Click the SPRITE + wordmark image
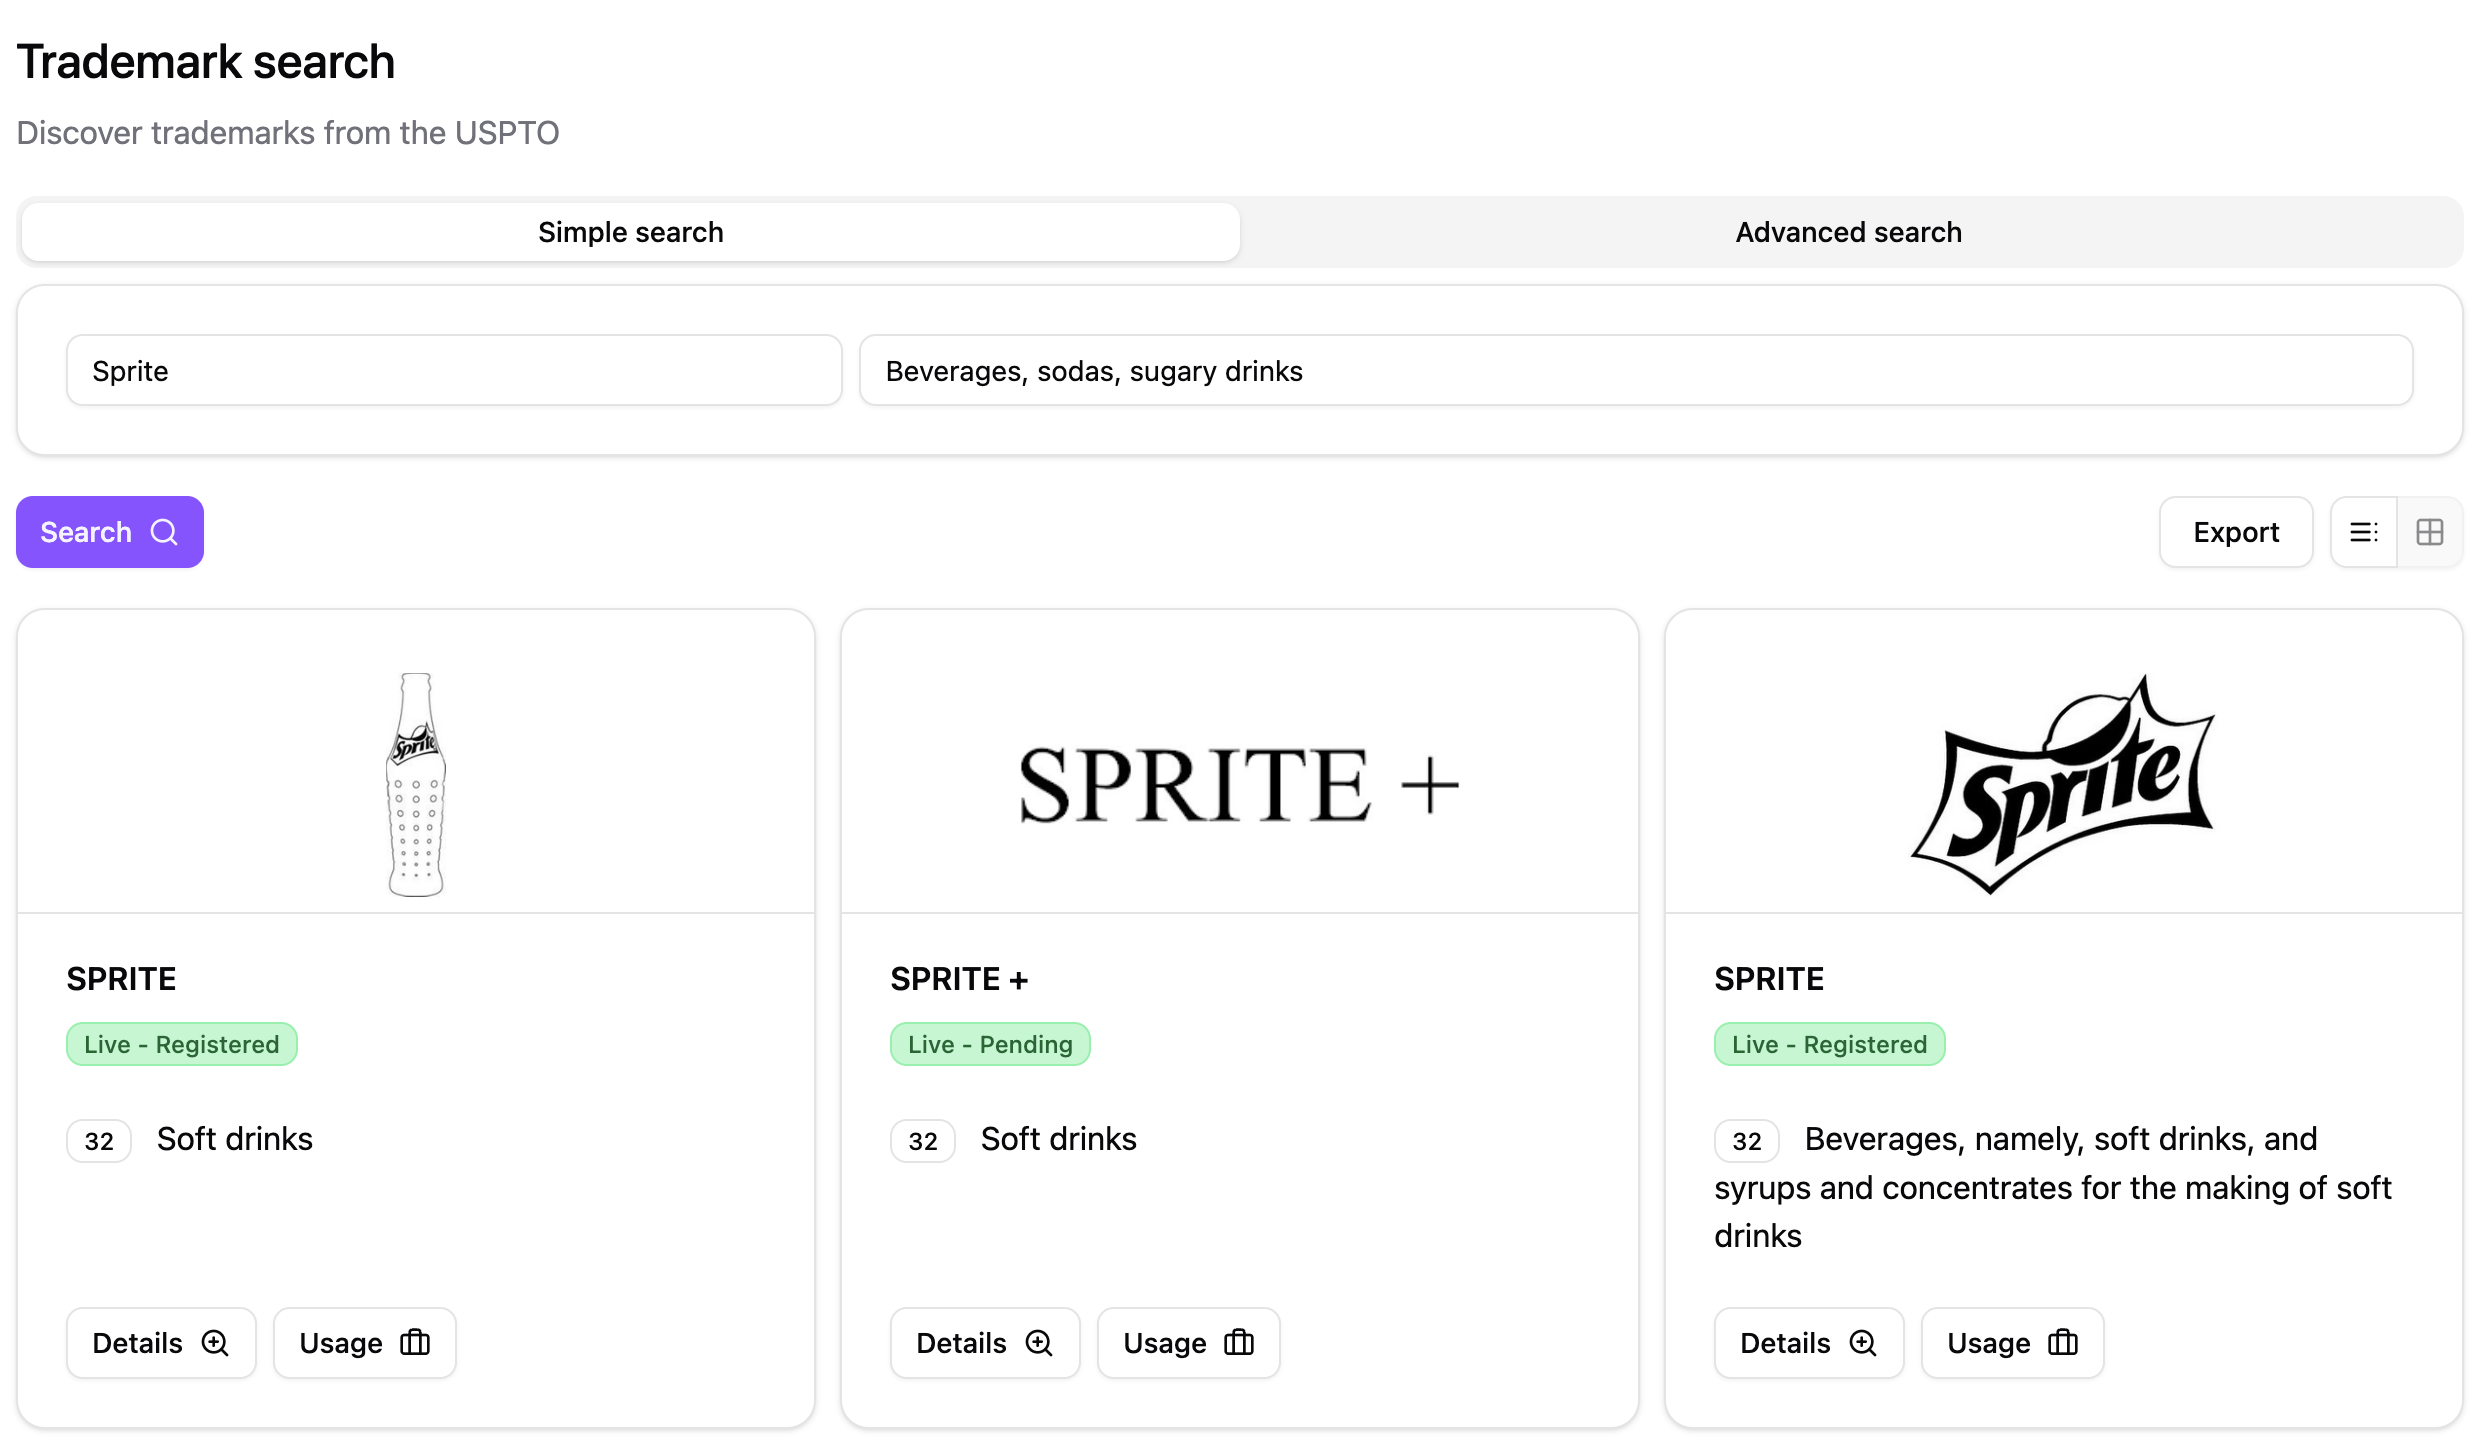Screen dimensions: 2486x1448 click(x=1239, y=785)
